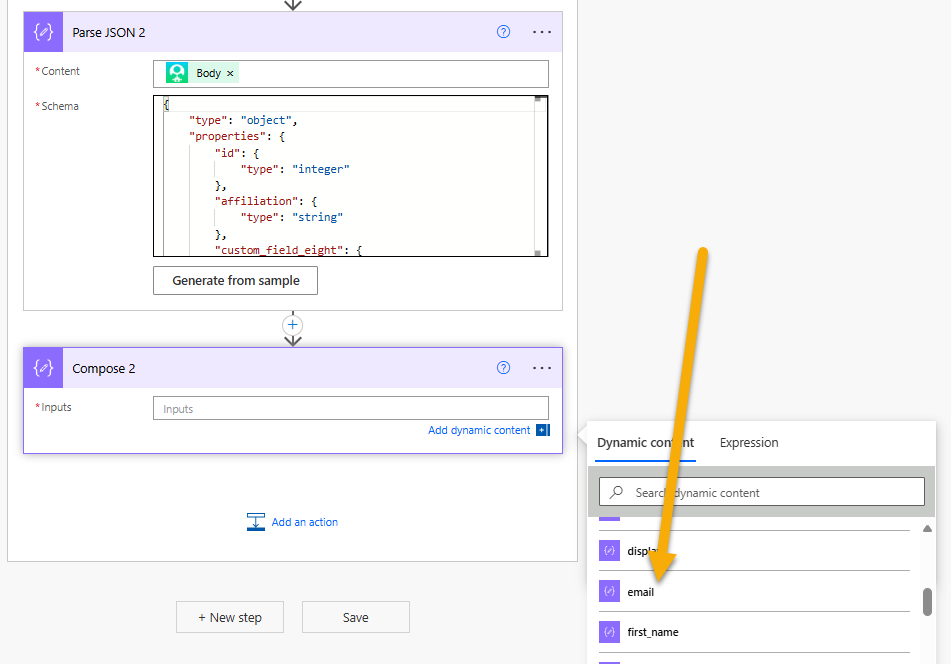Image resolution: width=951 pixels, height=664 pixels.
Task: Select the Dynamic content tab
Action: pyautogui.click(x=645, y=443)
